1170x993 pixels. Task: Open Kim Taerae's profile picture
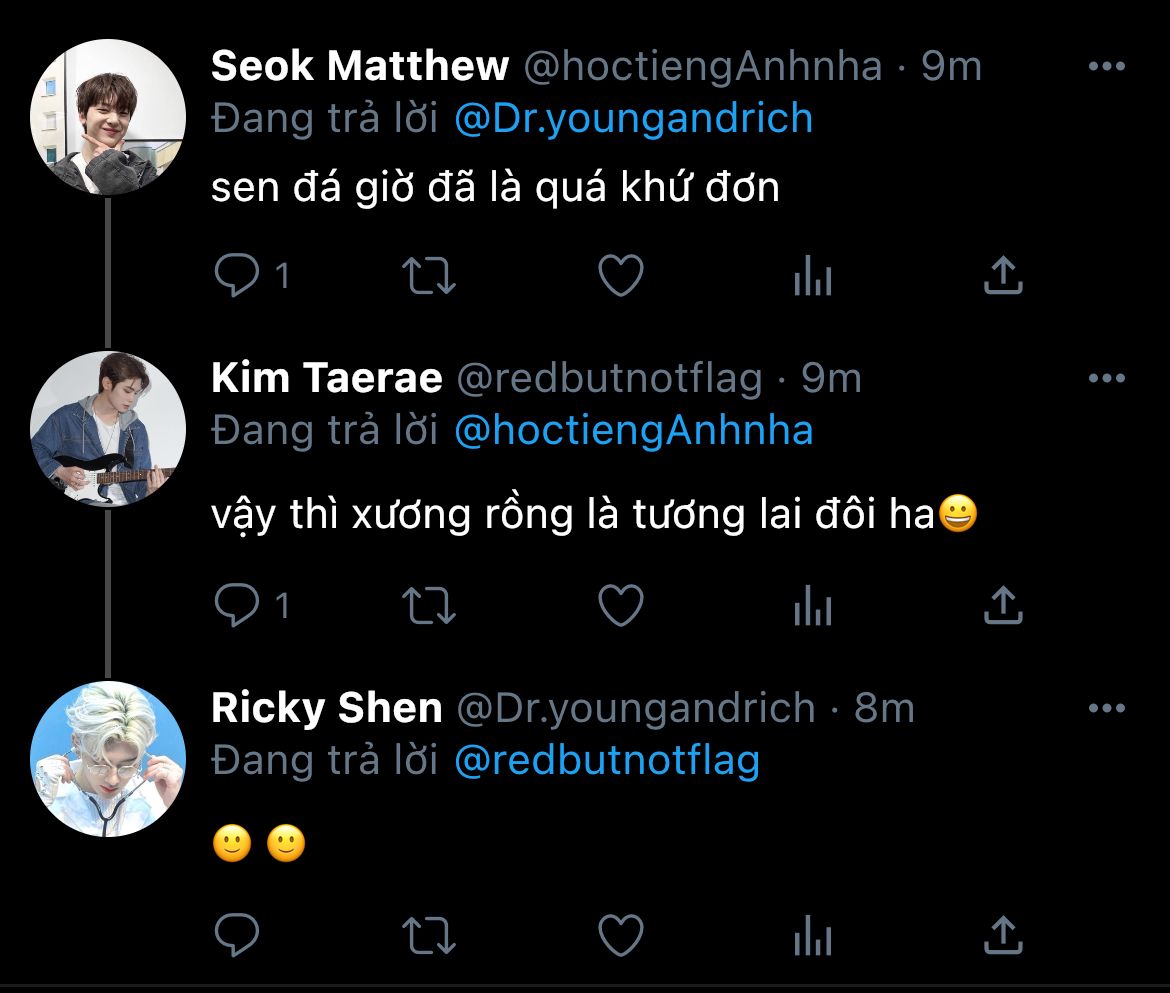tap(108, 428)
